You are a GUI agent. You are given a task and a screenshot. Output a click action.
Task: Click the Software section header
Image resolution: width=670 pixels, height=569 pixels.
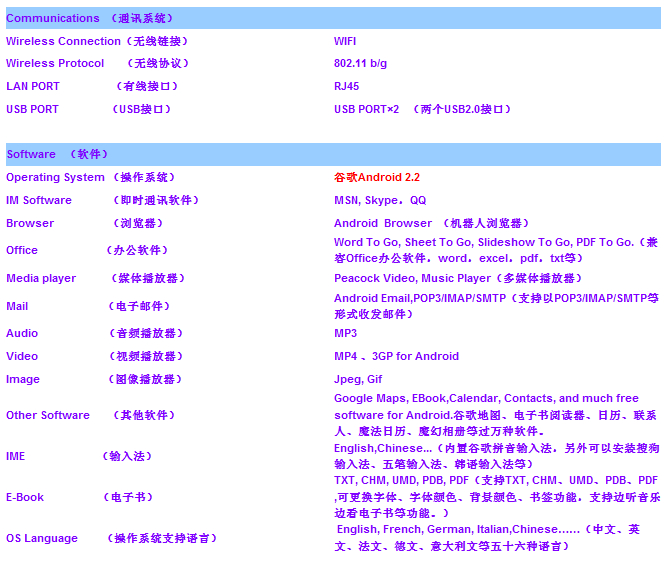pyautogui.click(x=57, y=154)
